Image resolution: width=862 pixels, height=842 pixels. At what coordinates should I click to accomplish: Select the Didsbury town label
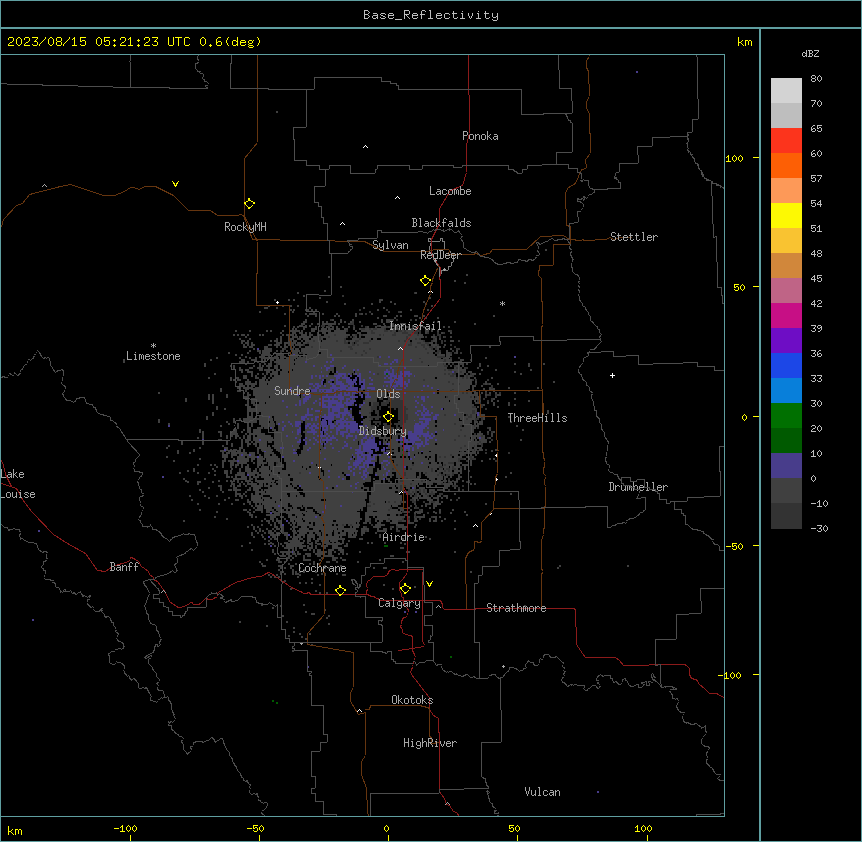point(383,431)
